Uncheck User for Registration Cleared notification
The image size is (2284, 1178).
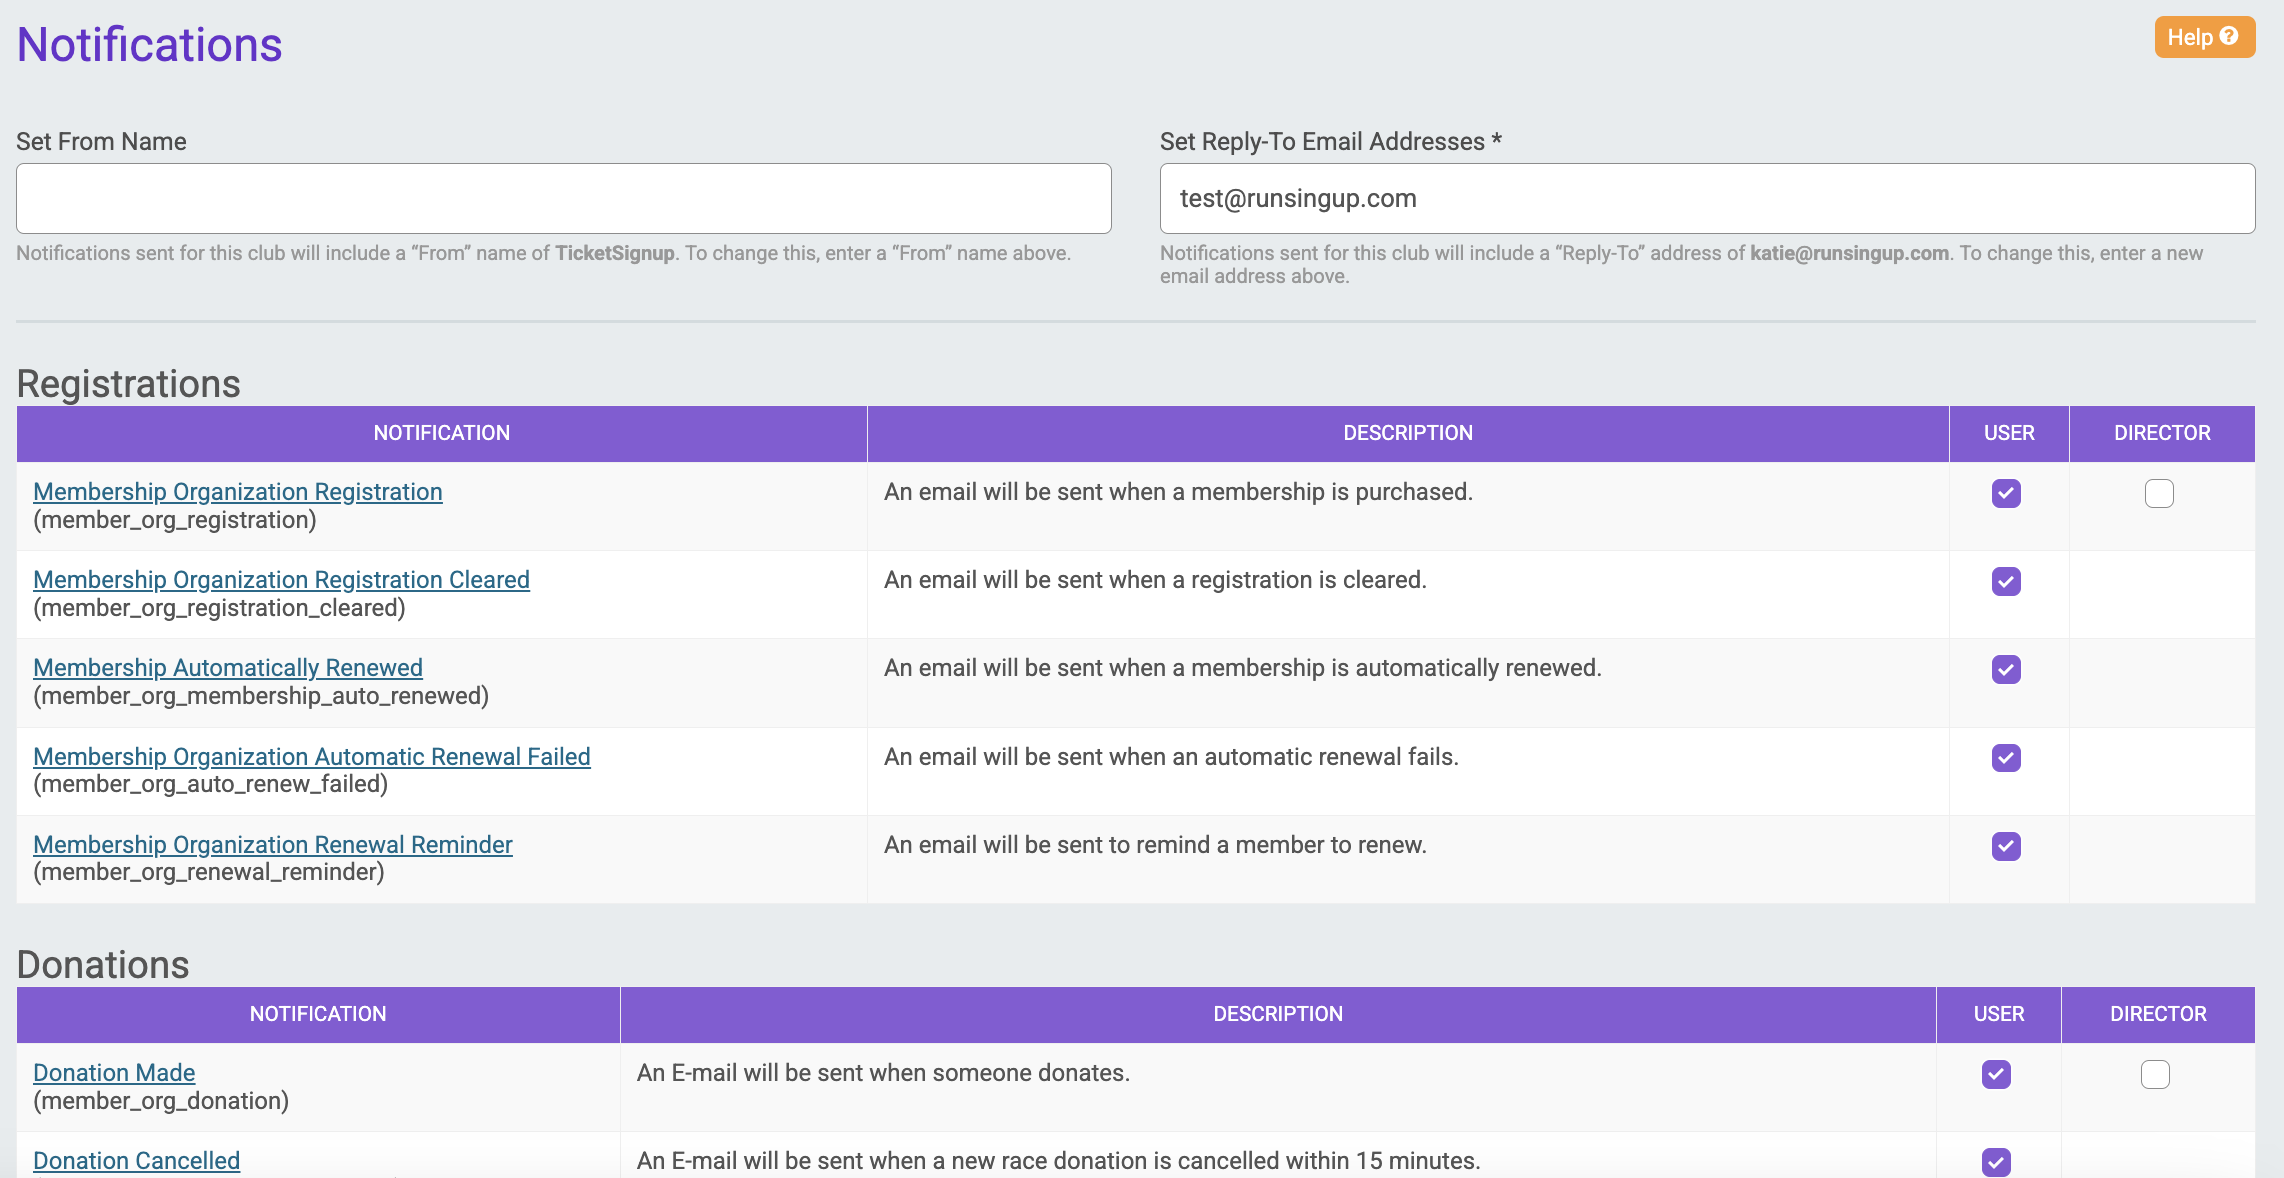pos(2006,581)
